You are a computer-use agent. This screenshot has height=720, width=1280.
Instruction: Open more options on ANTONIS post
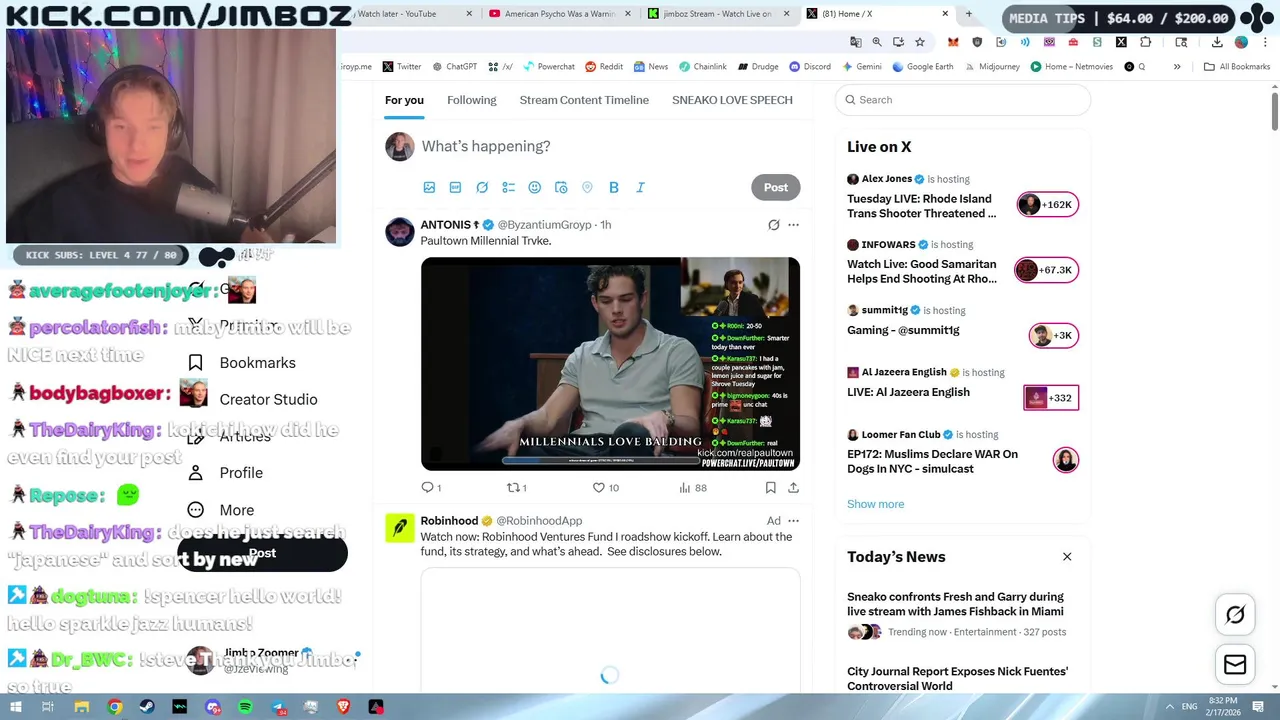[x=793, y=225]
